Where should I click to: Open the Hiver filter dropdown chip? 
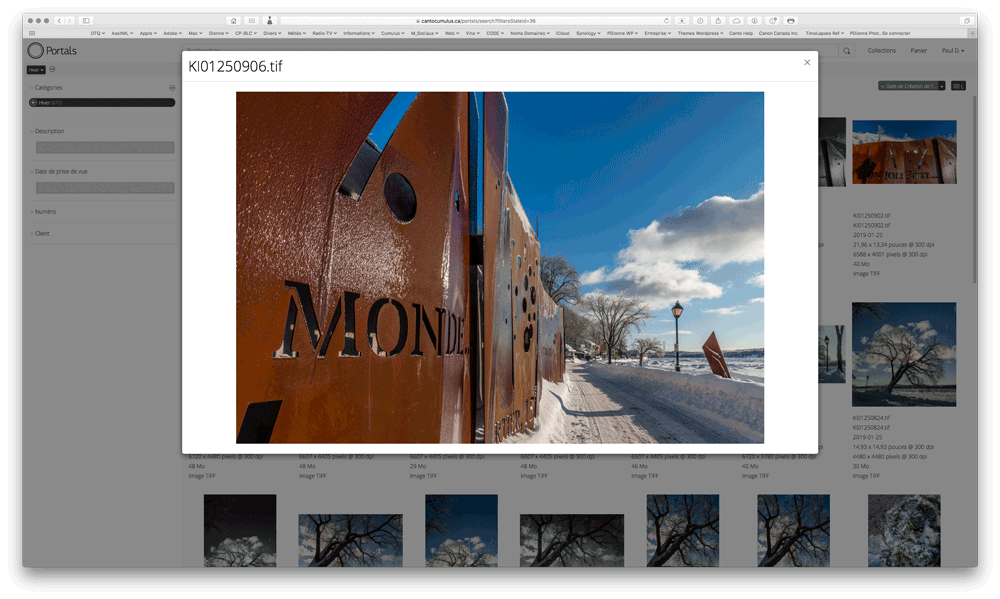coord(36,70)
